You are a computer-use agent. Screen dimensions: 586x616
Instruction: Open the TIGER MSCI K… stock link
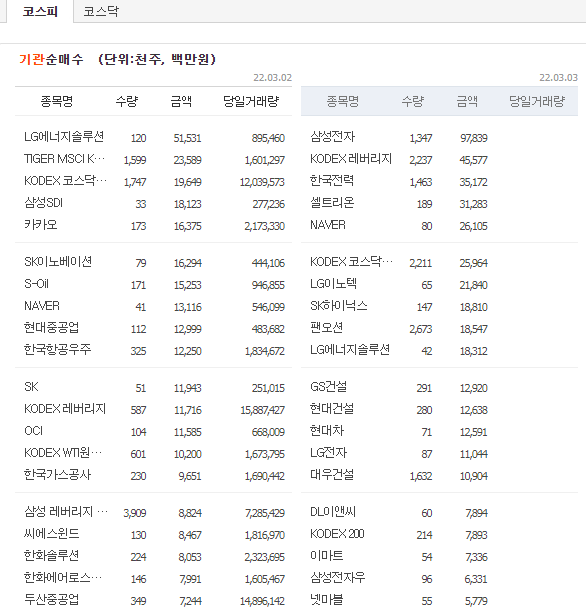click(65, 159)
